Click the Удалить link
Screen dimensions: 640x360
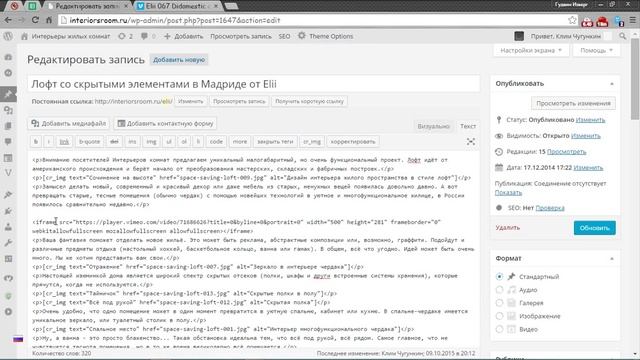point(508,228)
